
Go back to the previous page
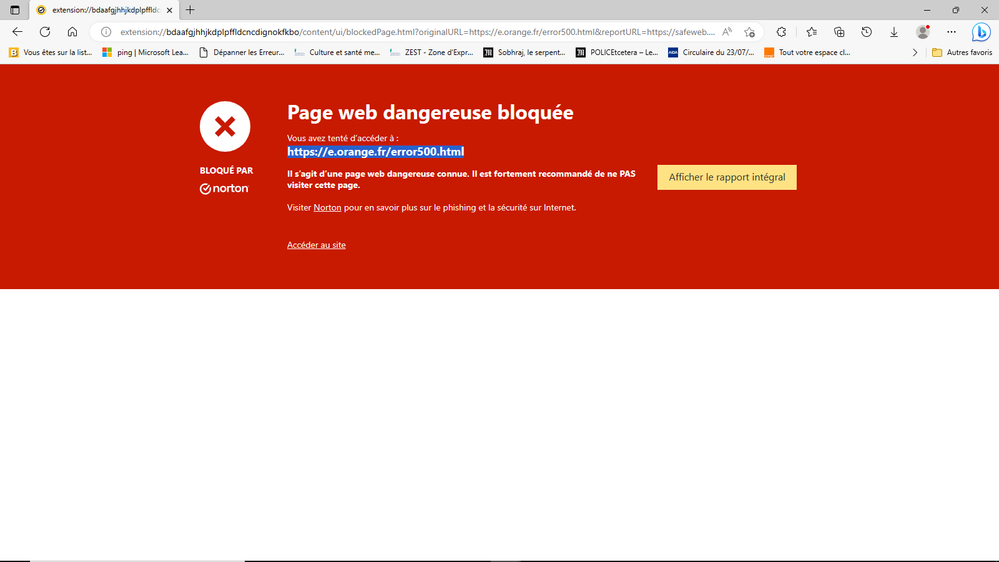(17, 32)
